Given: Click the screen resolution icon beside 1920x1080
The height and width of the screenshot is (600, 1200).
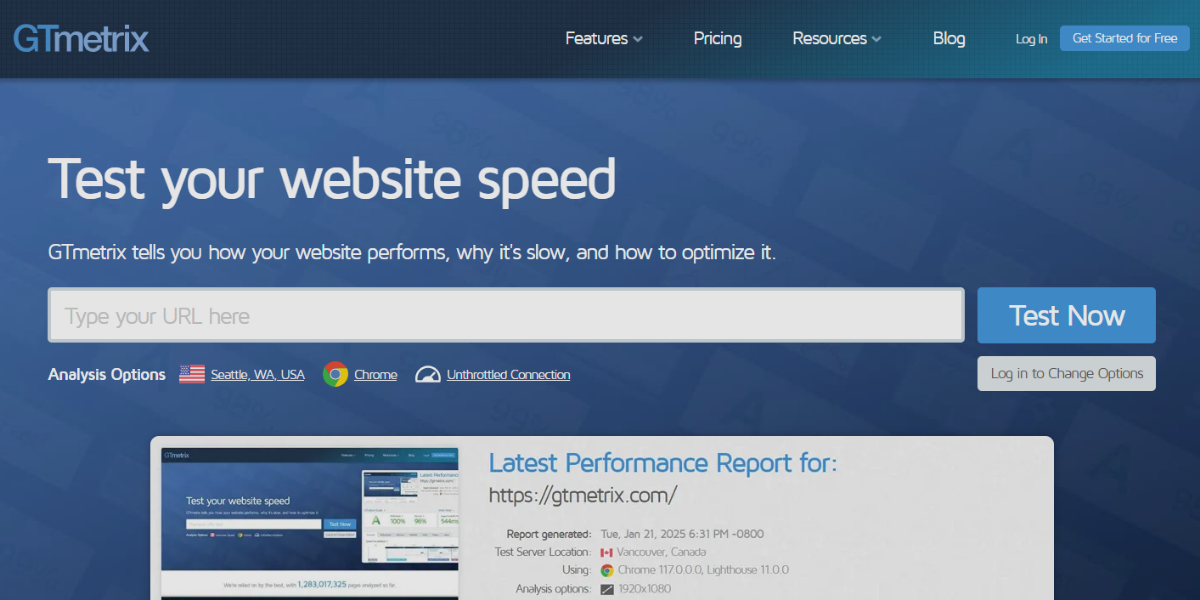Looking at the screenshot, I should [x=606, y=589].
